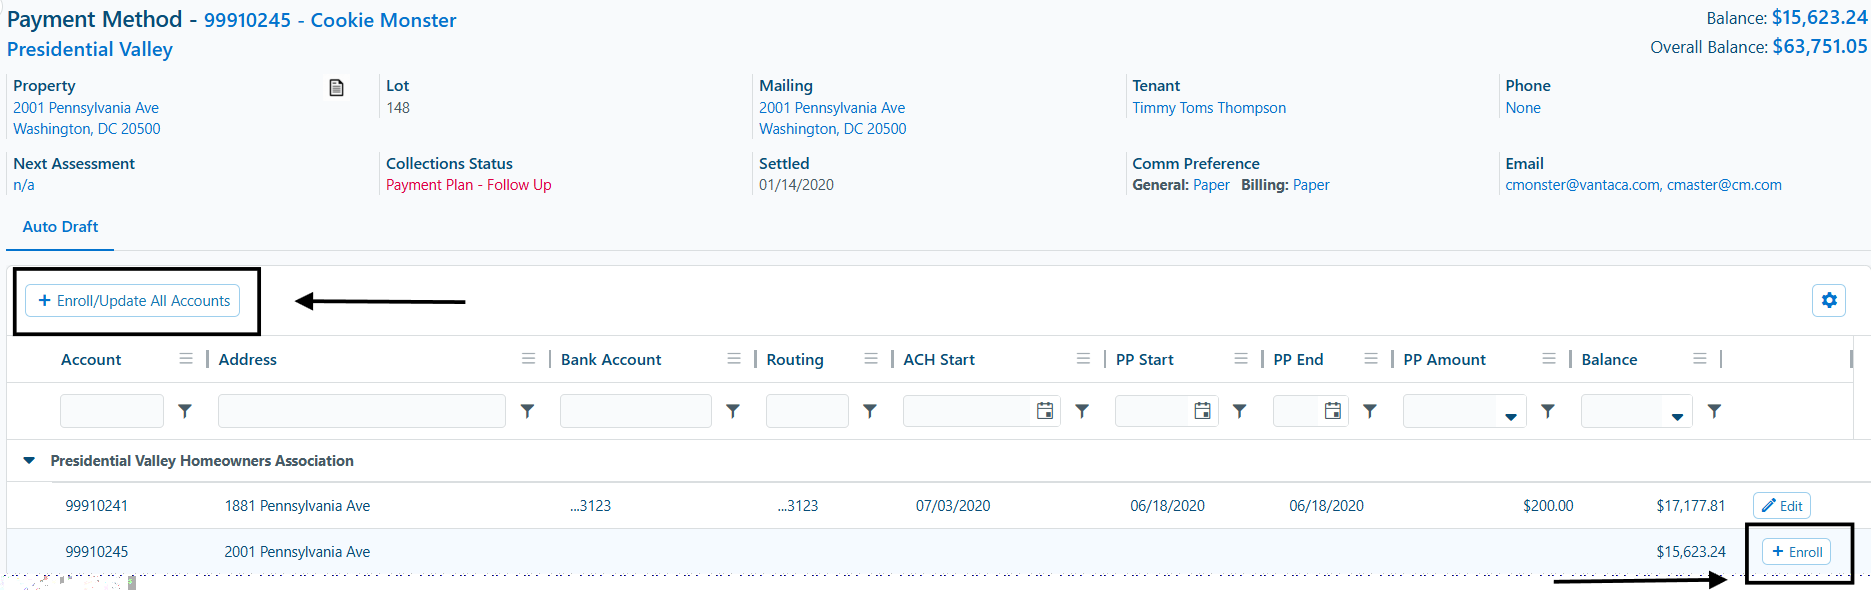Click the Bank Account column menu icon
The image size is (1871, 590).
734,359
